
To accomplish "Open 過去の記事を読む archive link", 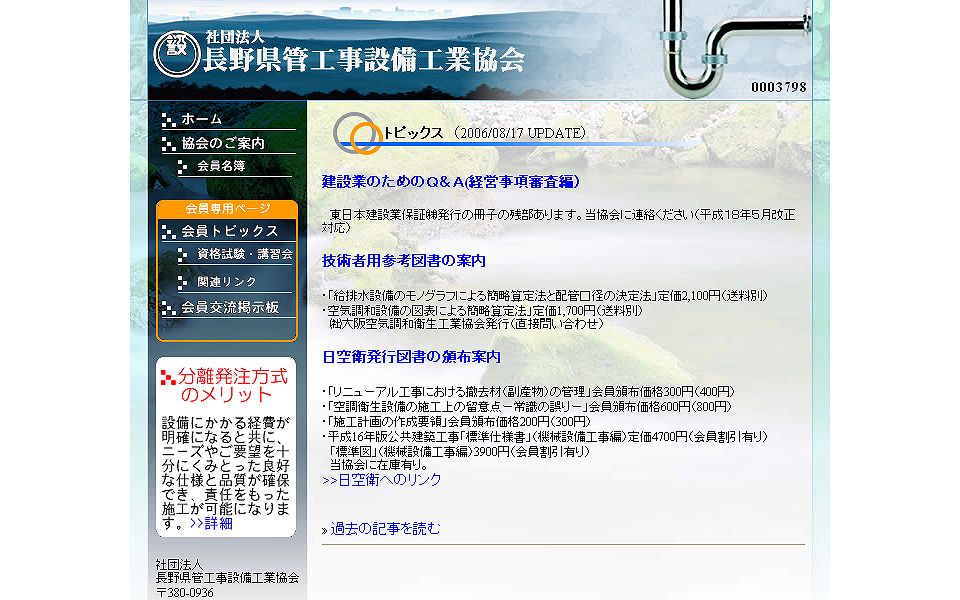I will [x=385, y=528].
